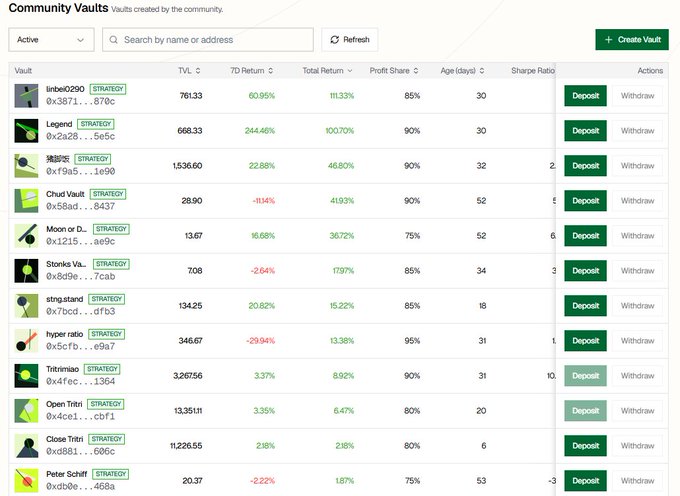
Task: Click the Refresh button
Action: click(350, 40)
